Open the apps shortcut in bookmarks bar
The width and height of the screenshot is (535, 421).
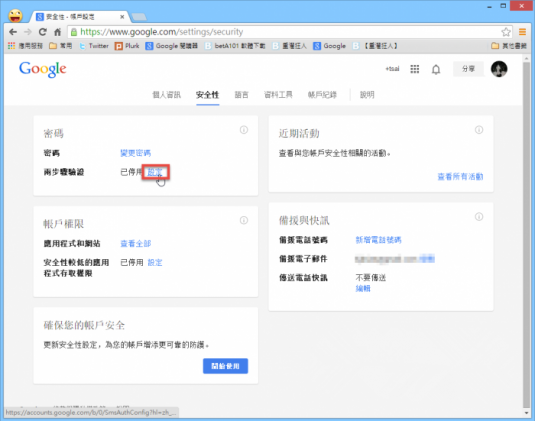tap(25, 46)
